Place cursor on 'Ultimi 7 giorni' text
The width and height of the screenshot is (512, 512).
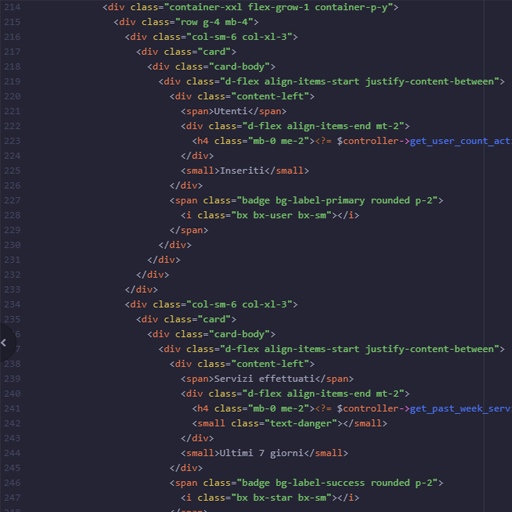click(262, 453)
